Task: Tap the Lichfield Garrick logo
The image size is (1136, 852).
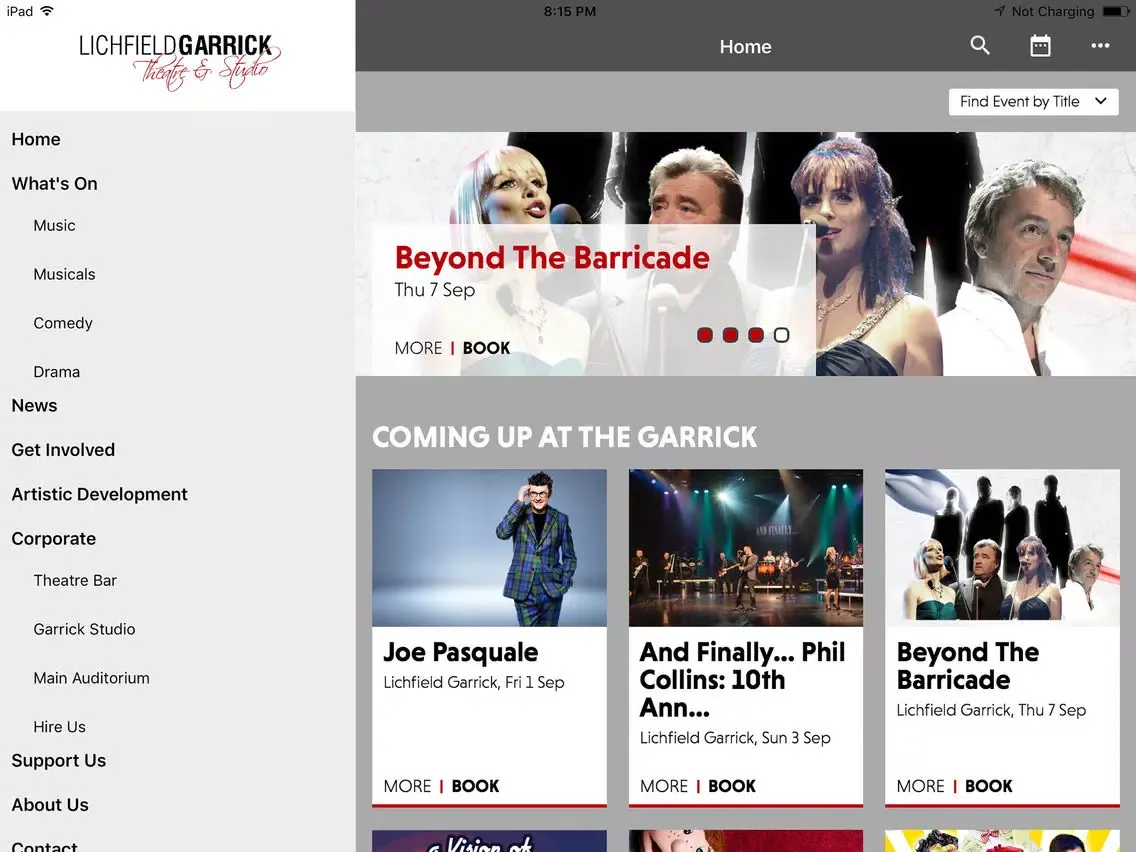Action: (x=179, y=62)
